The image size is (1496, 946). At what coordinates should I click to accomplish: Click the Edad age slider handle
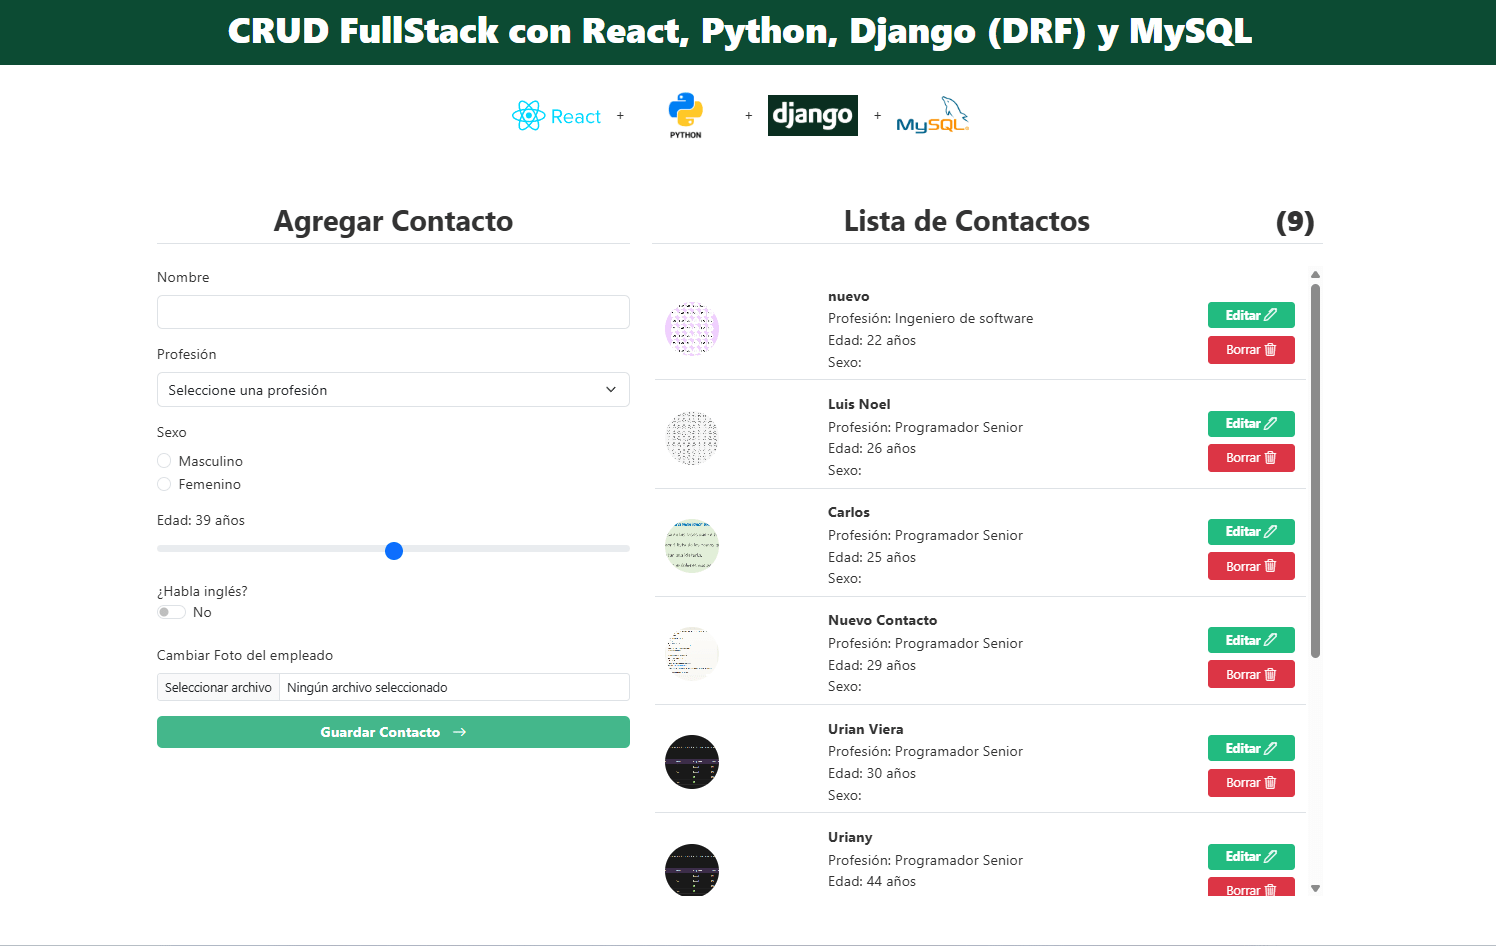pyautogui.click(x=394, y=550)
